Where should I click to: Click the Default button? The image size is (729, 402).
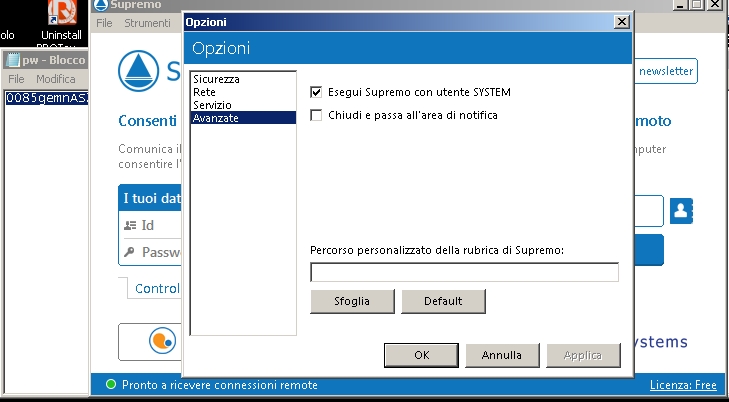(443, 301)
